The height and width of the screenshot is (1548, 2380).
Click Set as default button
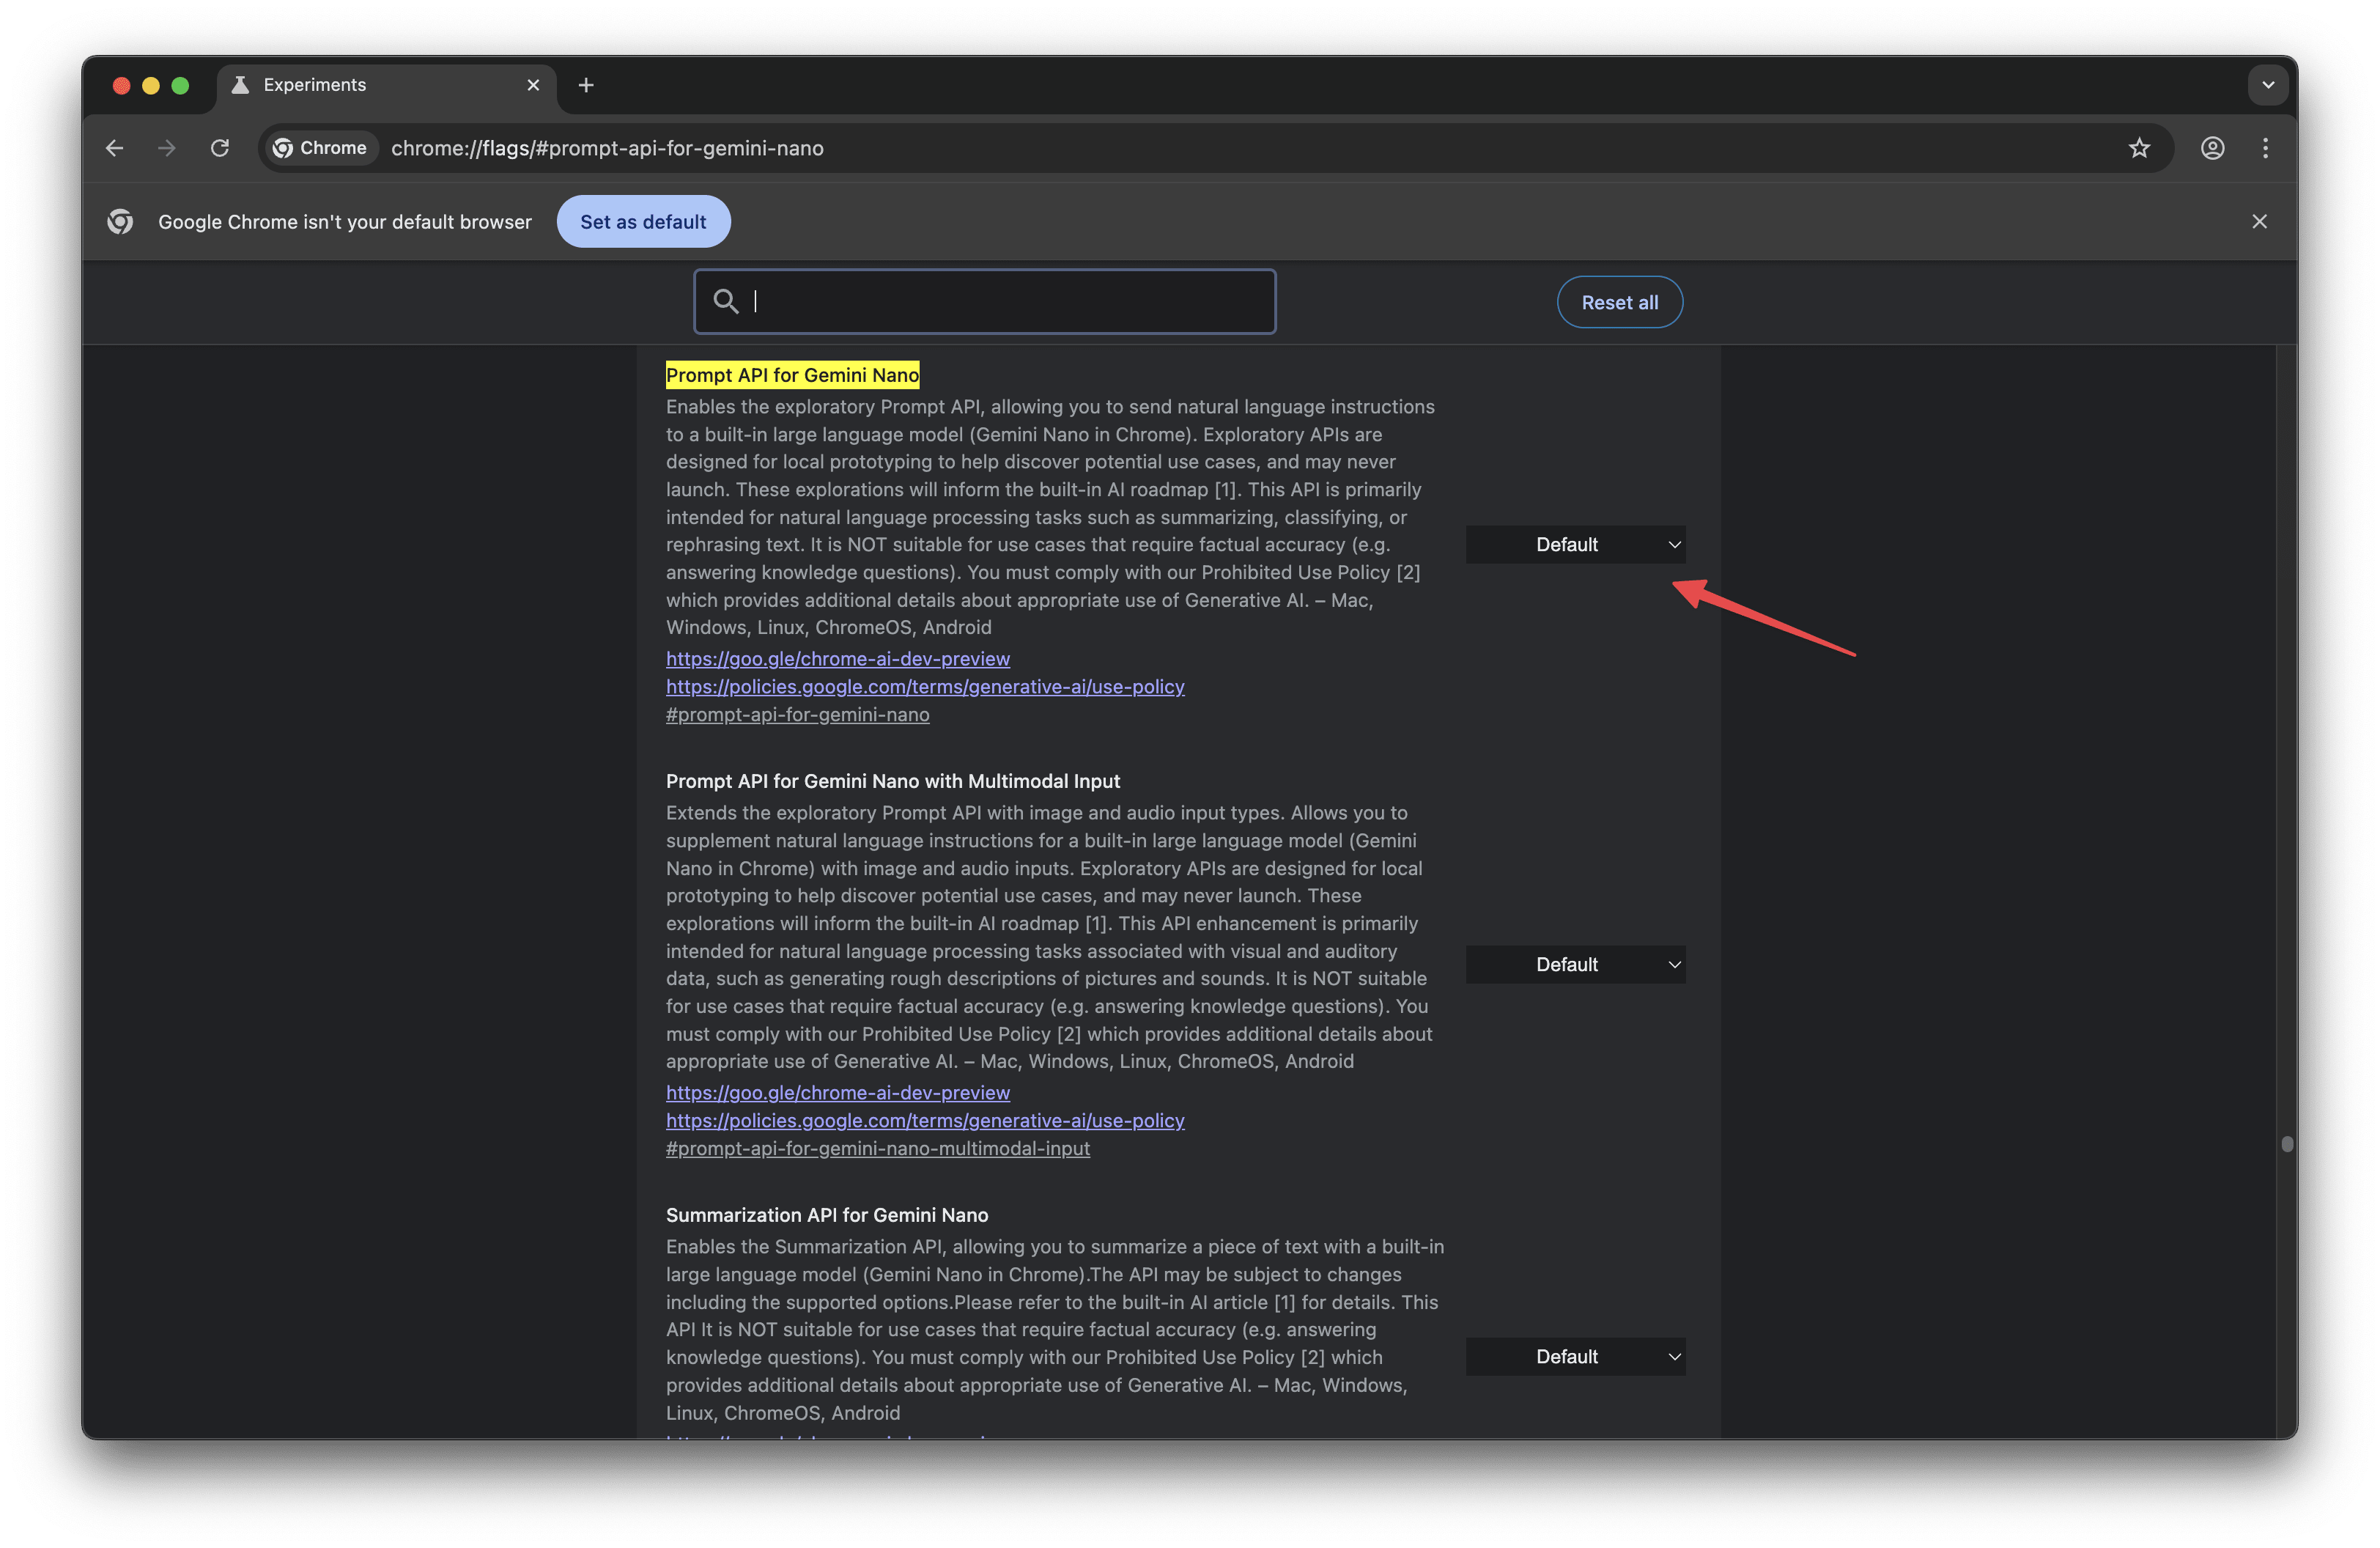643,221
